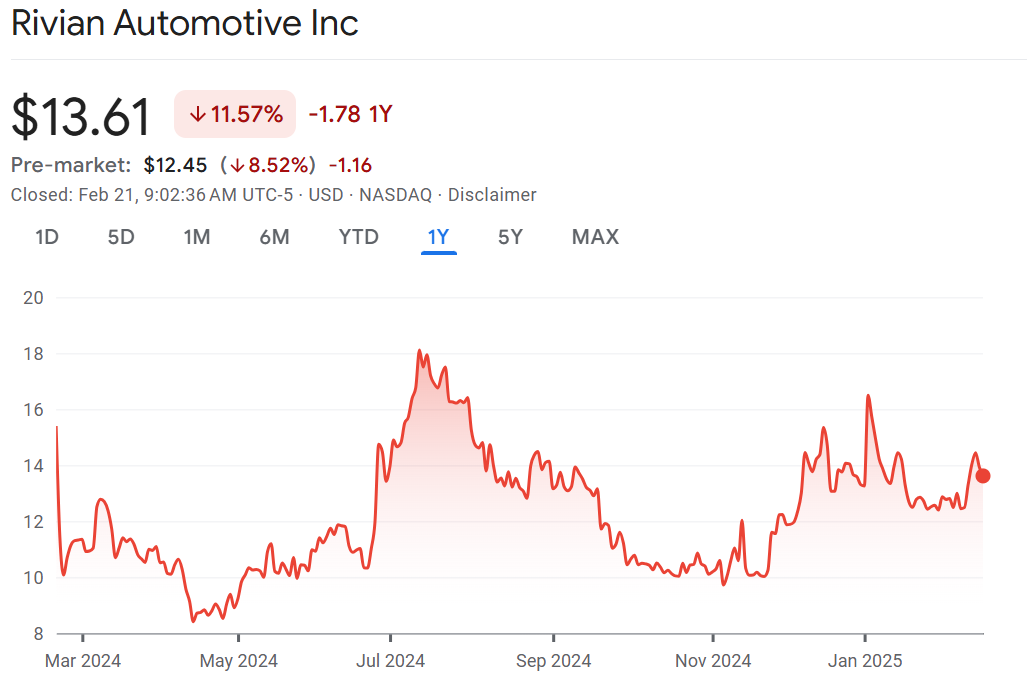This screenshot has height=682, width=1027.
Task: Switch to the 1D time range
Action: 46,237
